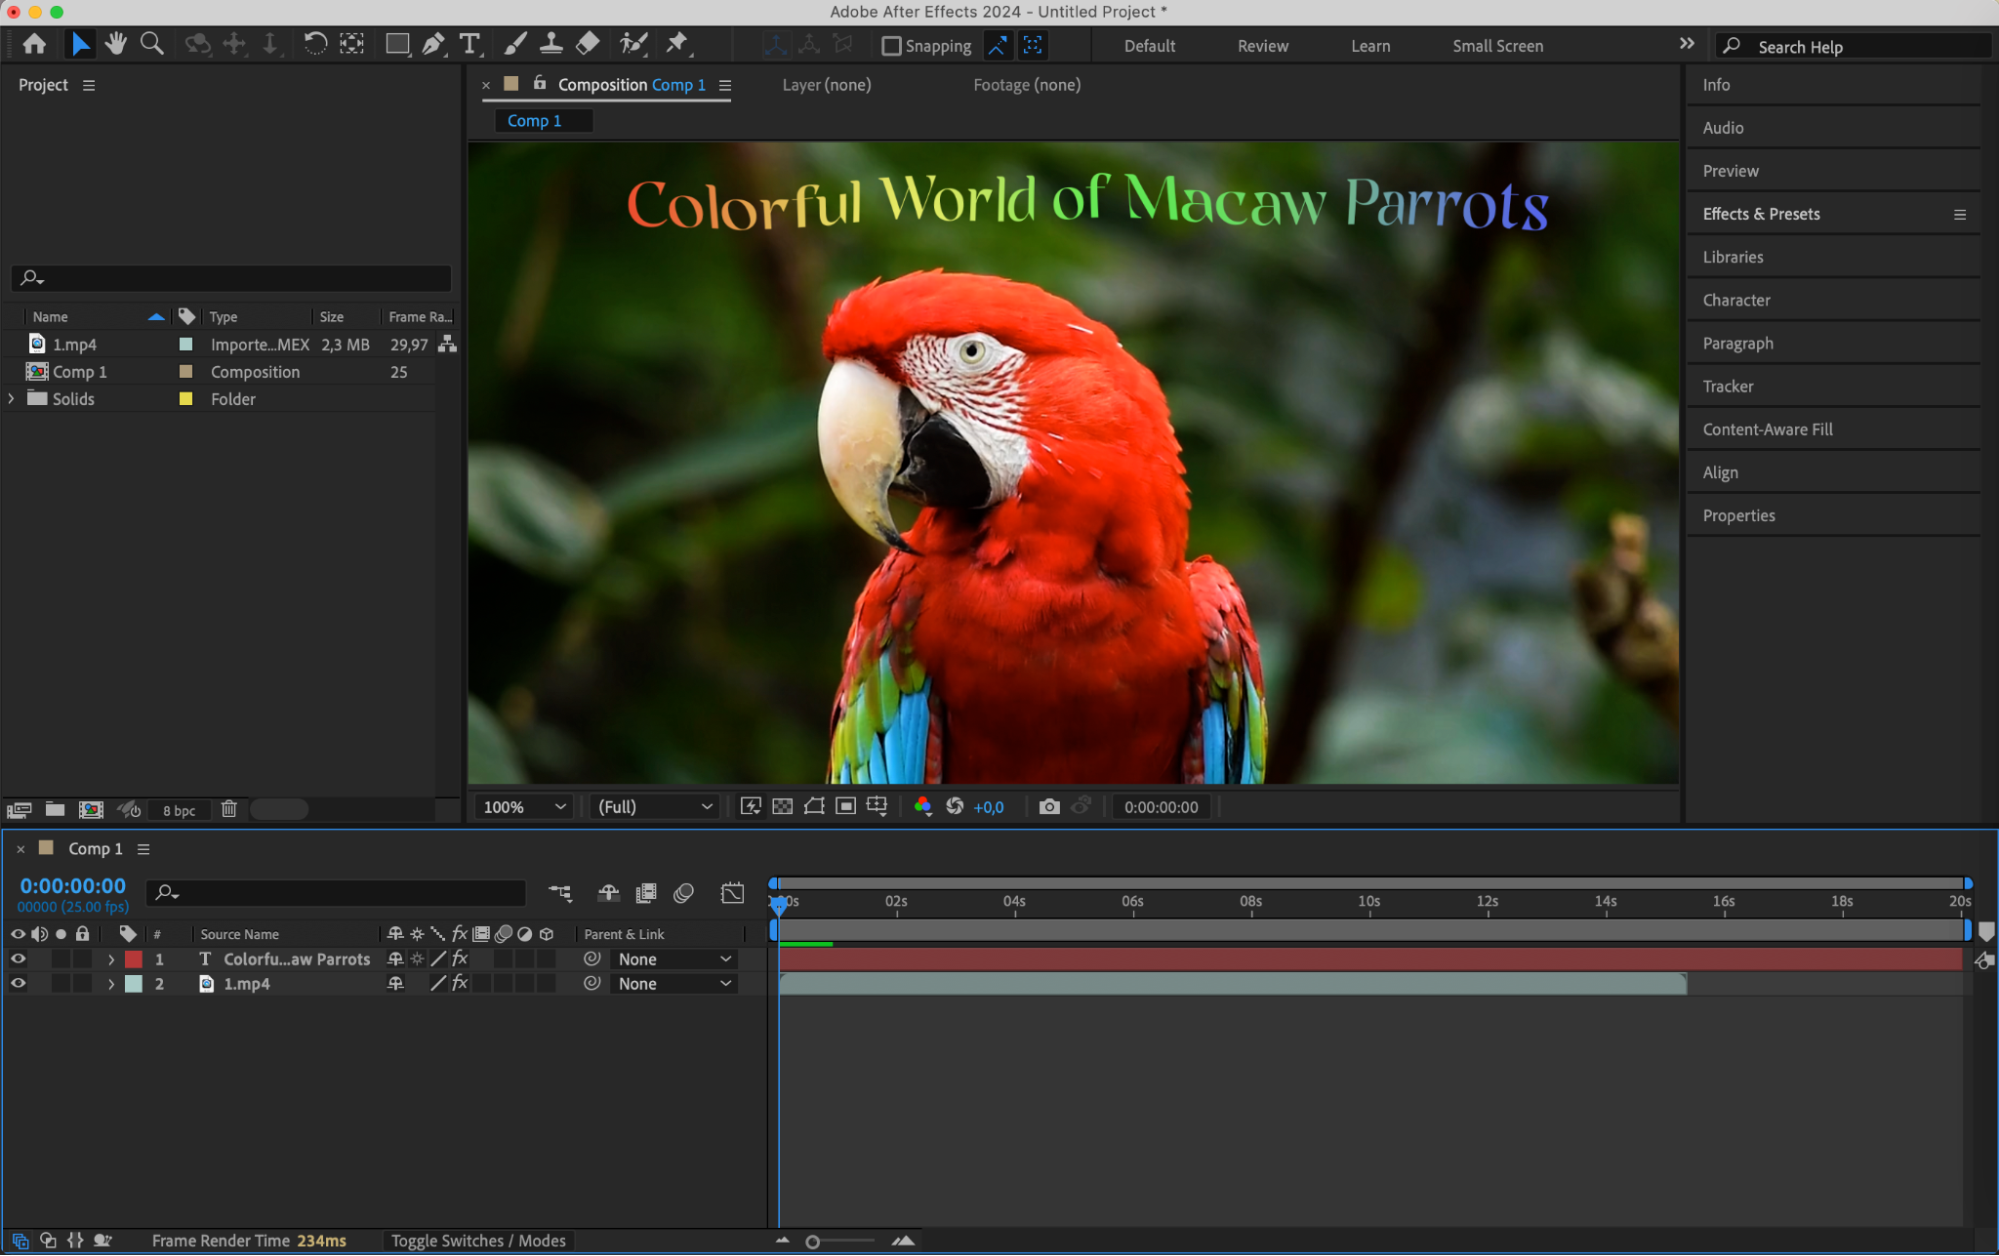1999x1256 pixels.
Task: Toggle visibility of 1.mp4 layer
Action: click(18, 983)
